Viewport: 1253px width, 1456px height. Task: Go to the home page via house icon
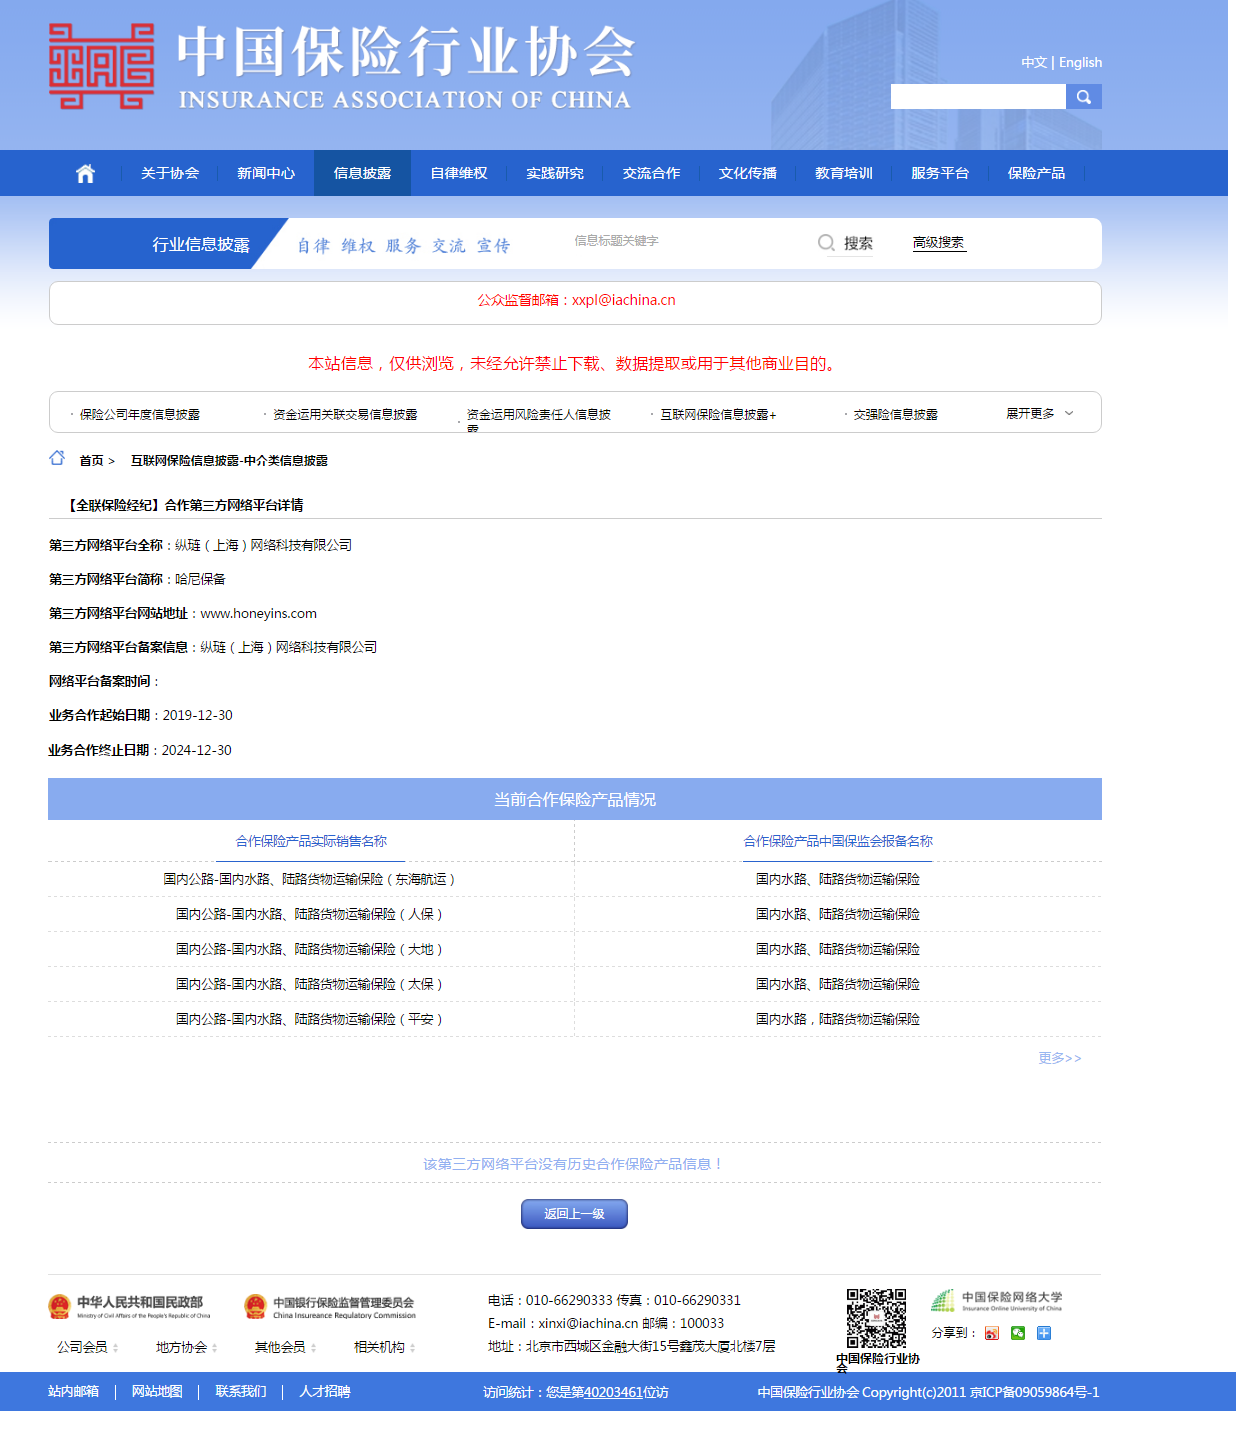85,173
